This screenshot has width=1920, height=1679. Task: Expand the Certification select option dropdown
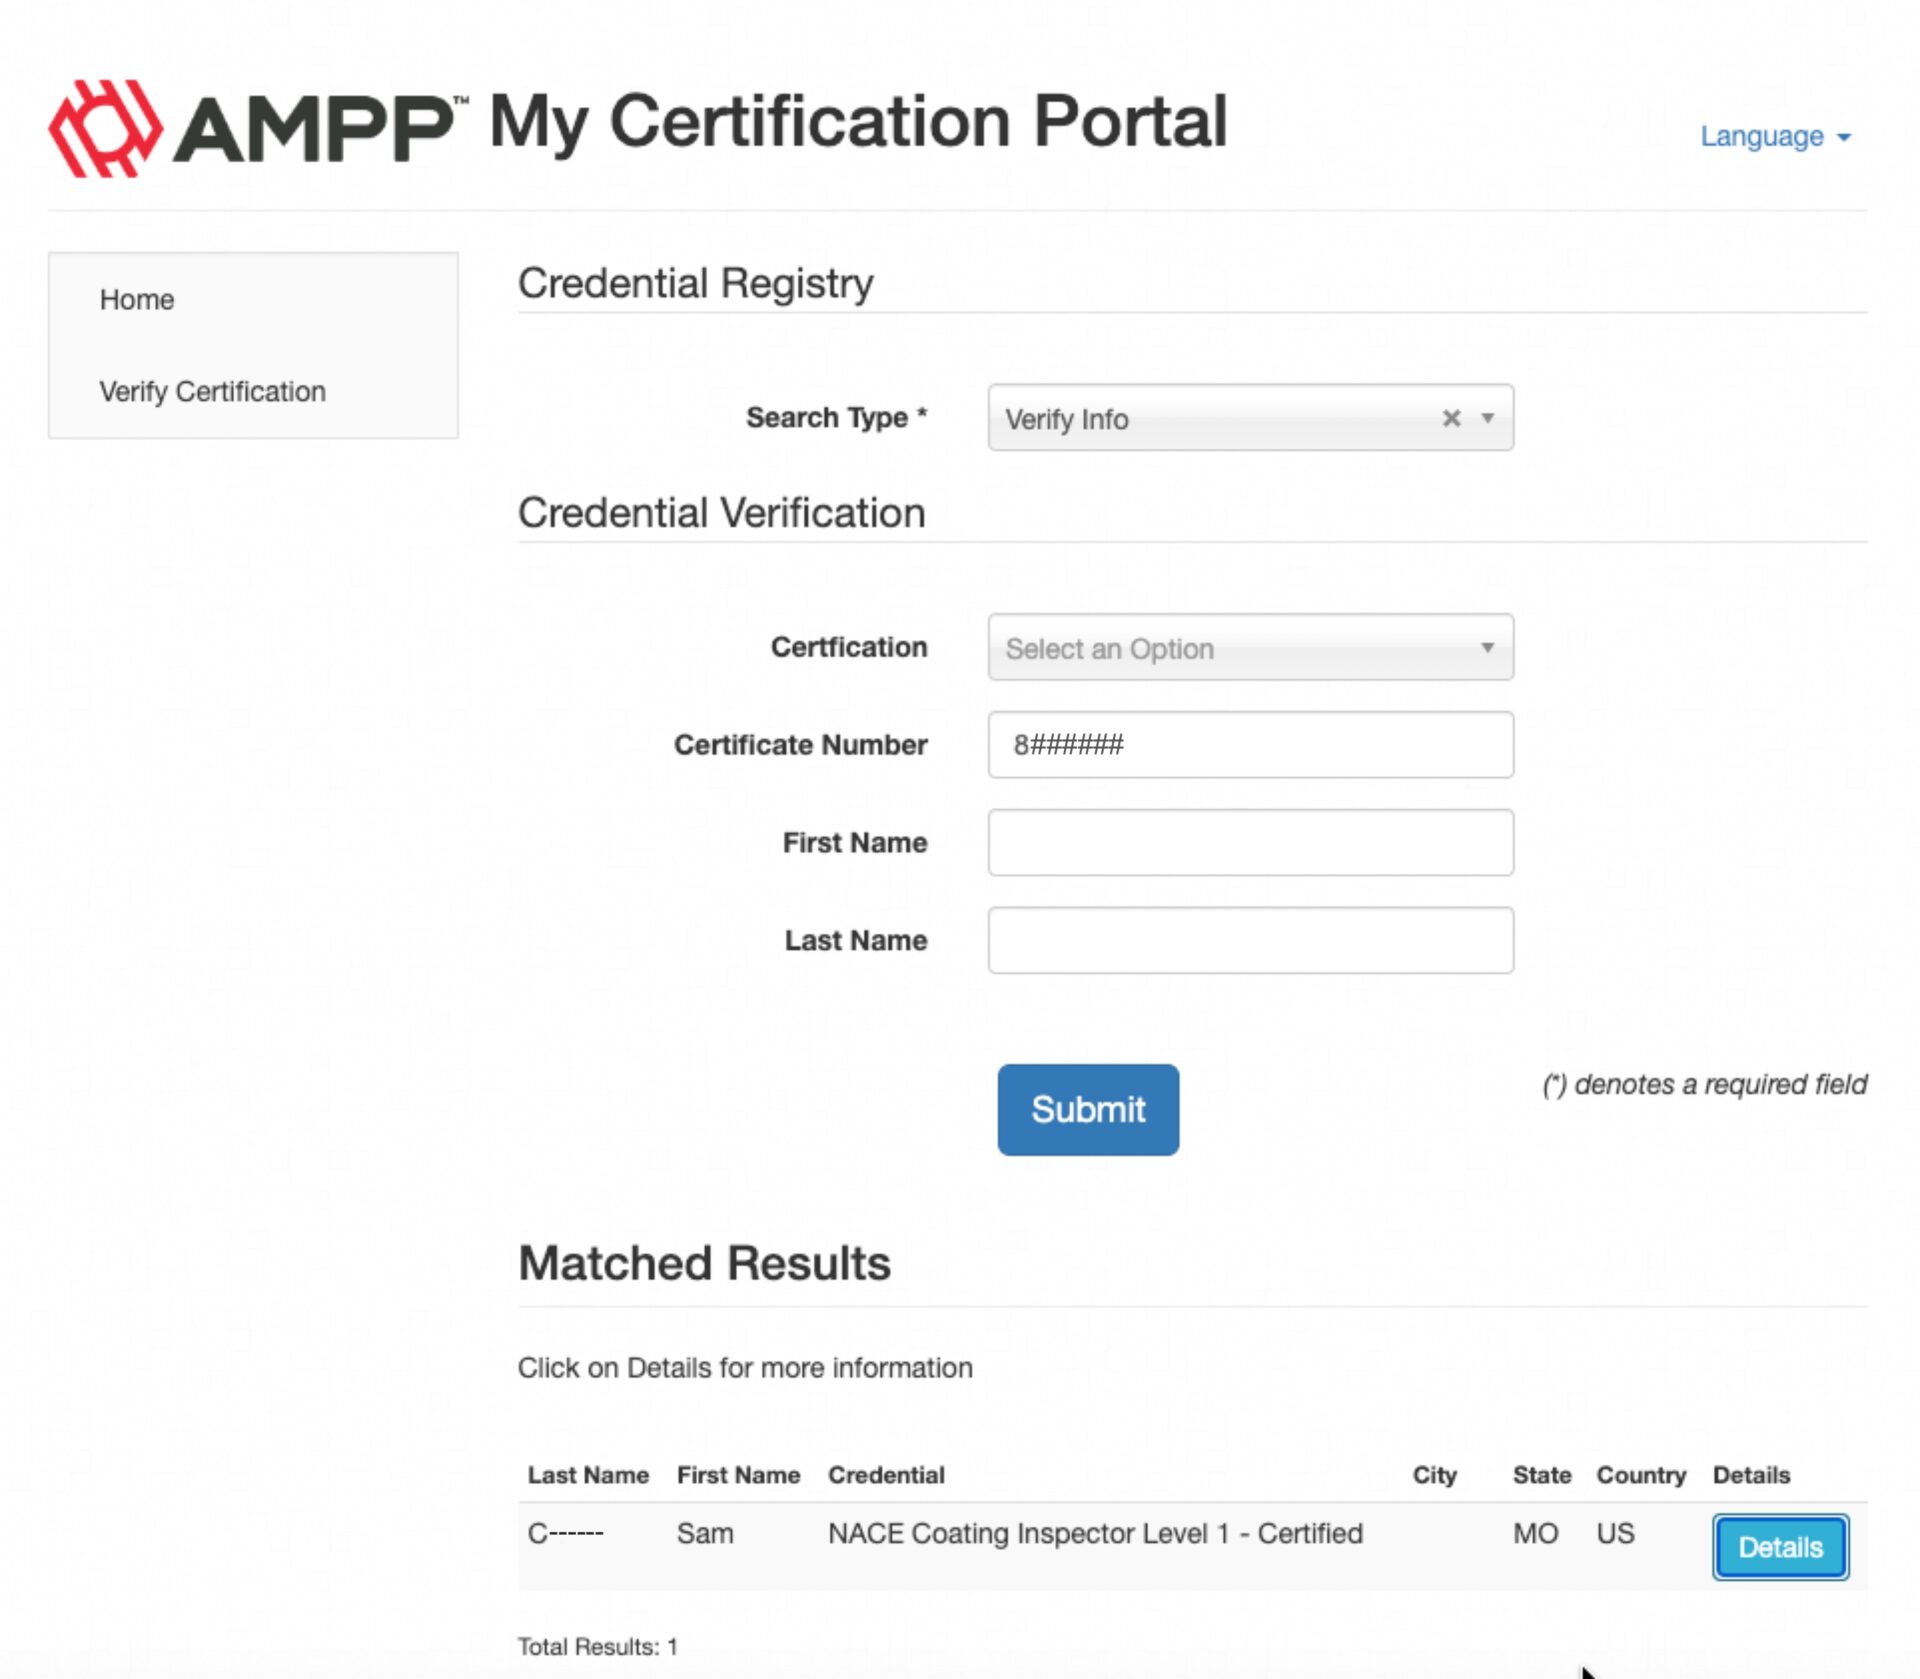pos(1250,648)
